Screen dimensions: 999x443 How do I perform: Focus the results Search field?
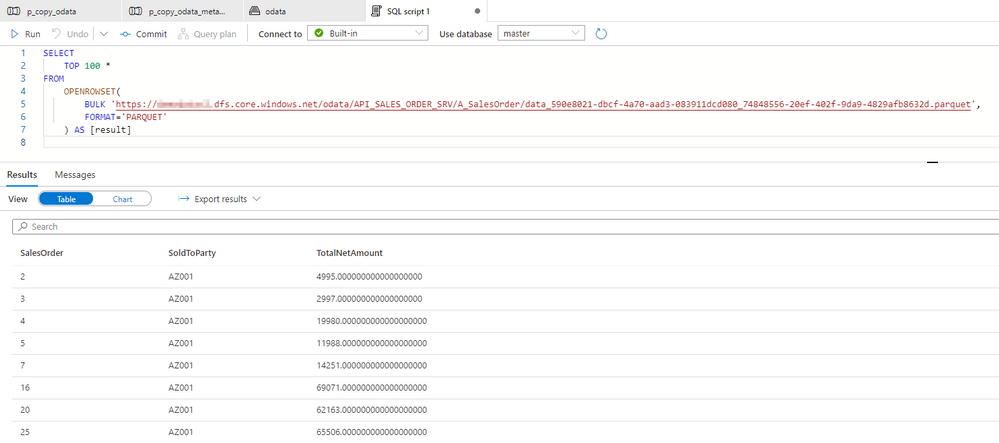tap(507, 226)
